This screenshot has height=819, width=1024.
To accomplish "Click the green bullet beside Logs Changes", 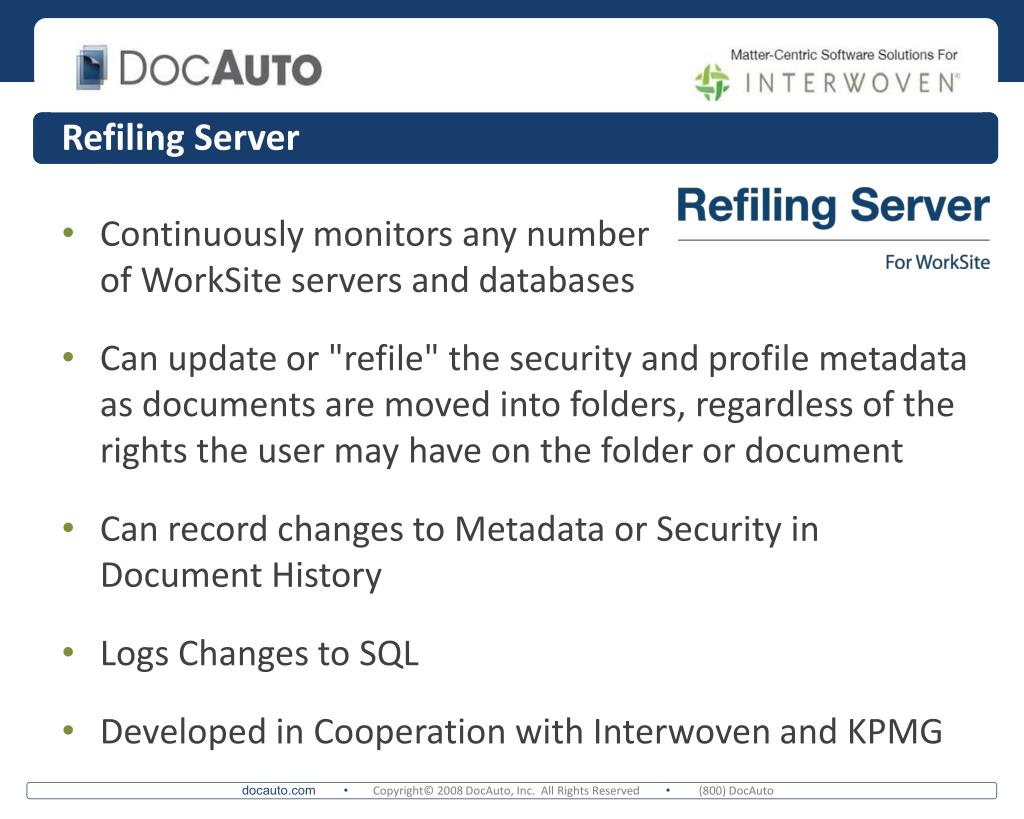I will [69, 651].
